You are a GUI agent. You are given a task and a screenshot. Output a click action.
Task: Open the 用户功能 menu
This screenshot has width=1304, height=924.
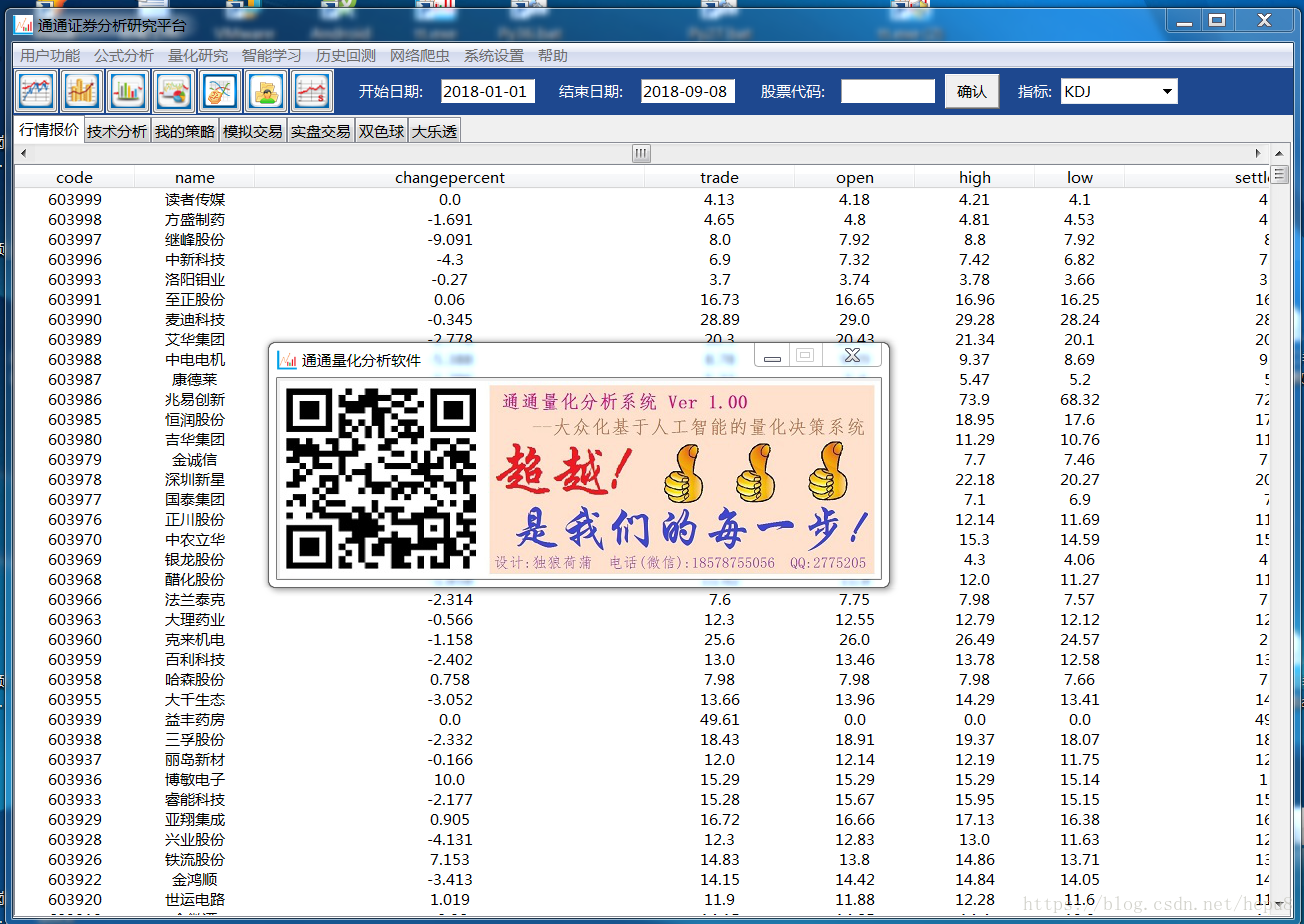pos(50,56)
